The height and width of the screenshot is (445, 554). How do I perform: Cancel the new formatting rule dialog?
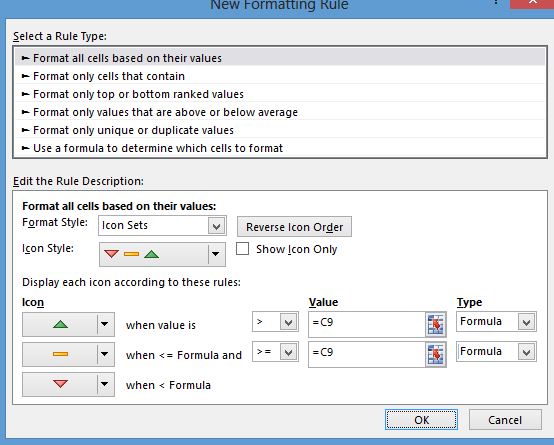pyautogui.click(x=505, y=420)
